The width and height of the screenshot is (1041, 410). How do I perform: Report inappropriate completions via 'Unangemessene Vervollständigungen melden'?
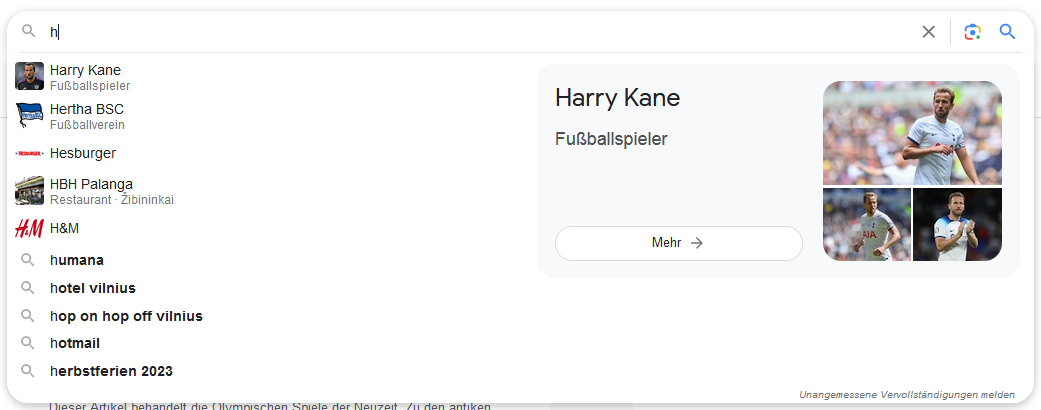pyautogui.click(x=907, y=395)
